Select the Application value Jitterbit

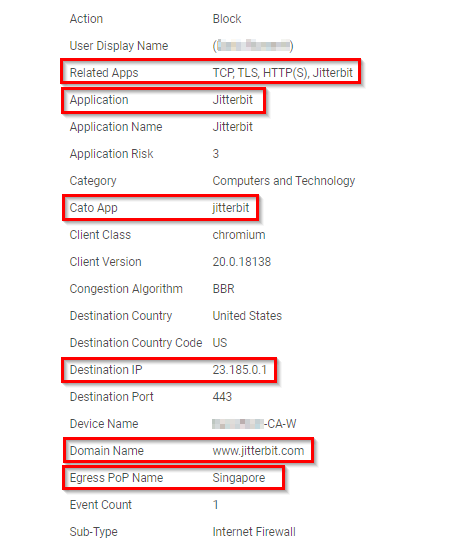(232, 100)
